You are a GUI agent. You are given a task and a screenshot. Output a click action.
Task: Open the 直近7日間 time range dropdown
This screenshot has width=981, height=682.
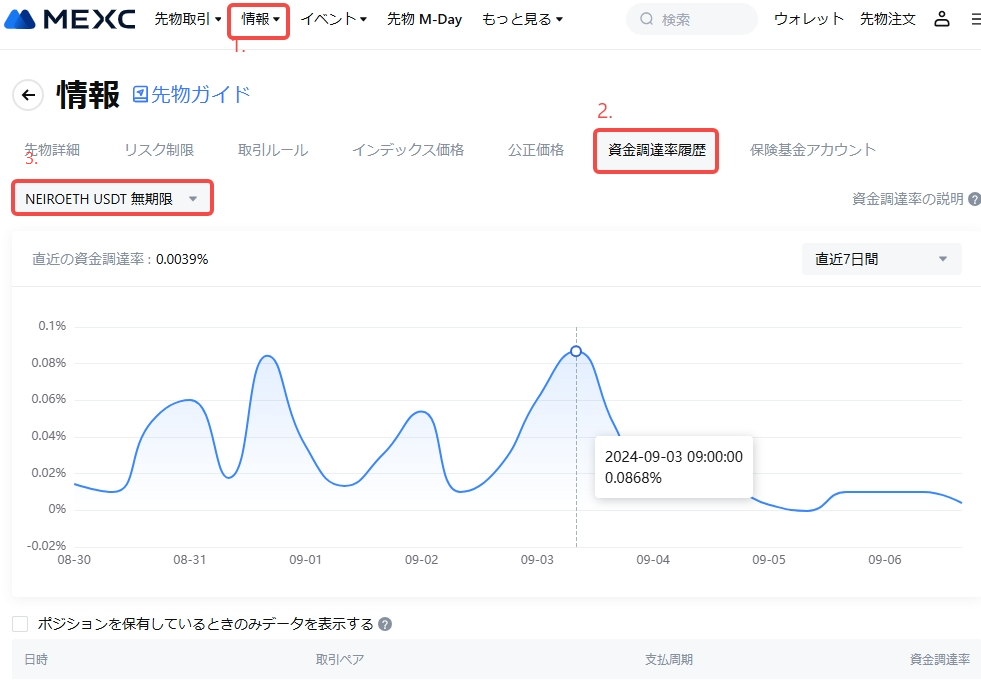click(x=881, y=259)
